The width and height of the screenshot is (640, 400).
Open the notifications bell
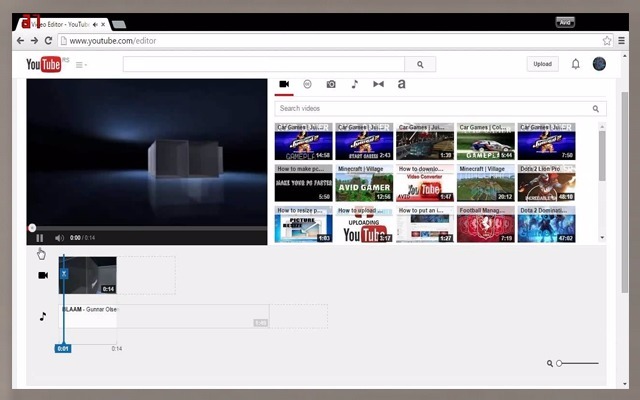575,64
